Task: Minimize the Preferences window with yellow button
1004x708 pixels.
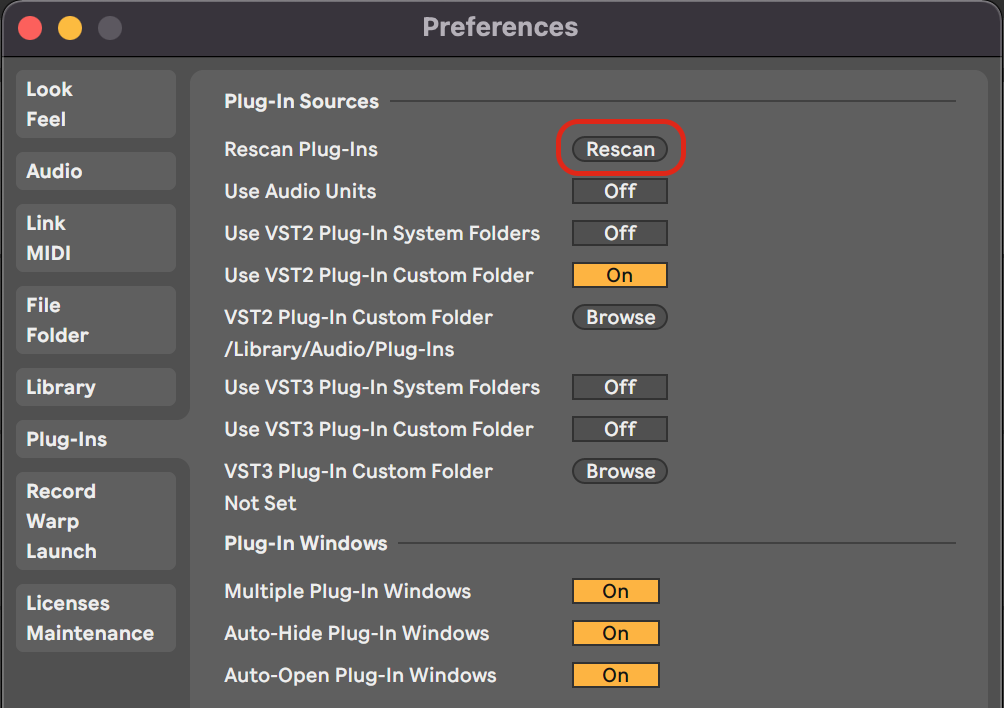Action: [70, 28]
